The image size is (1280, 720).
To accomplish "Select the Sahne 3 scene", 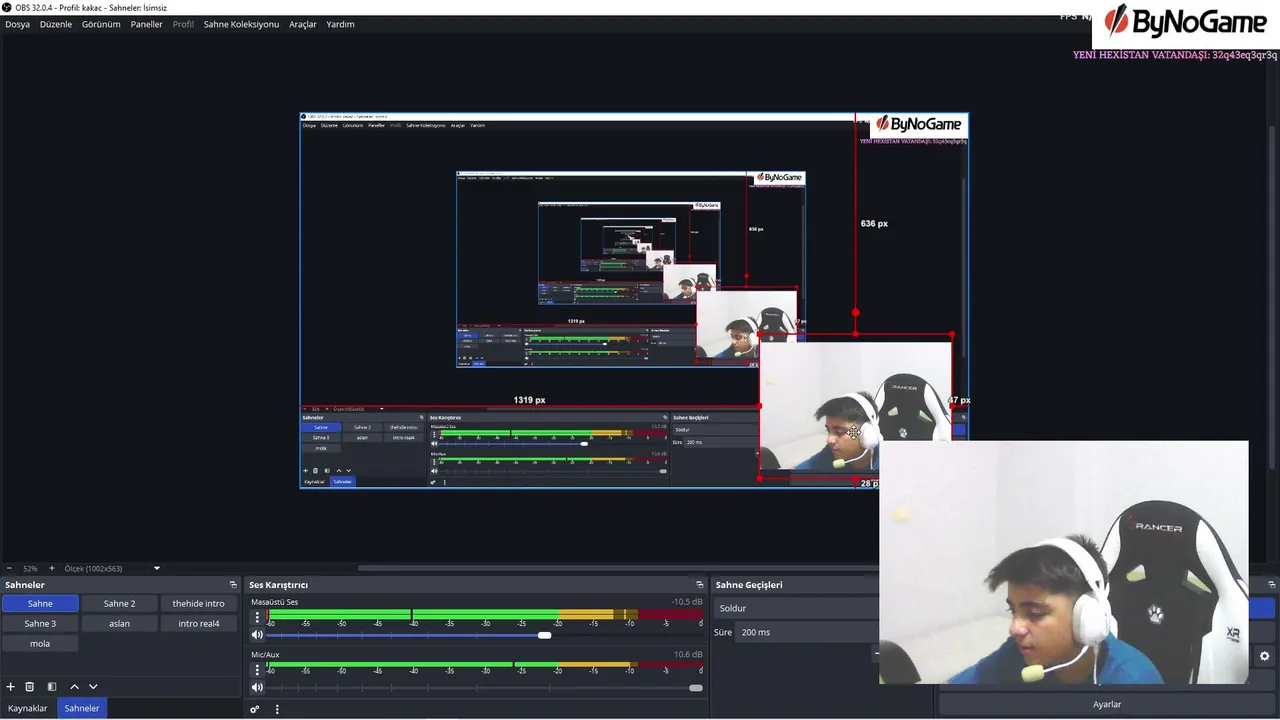I will pyautogui.click(x=40, y=623).
